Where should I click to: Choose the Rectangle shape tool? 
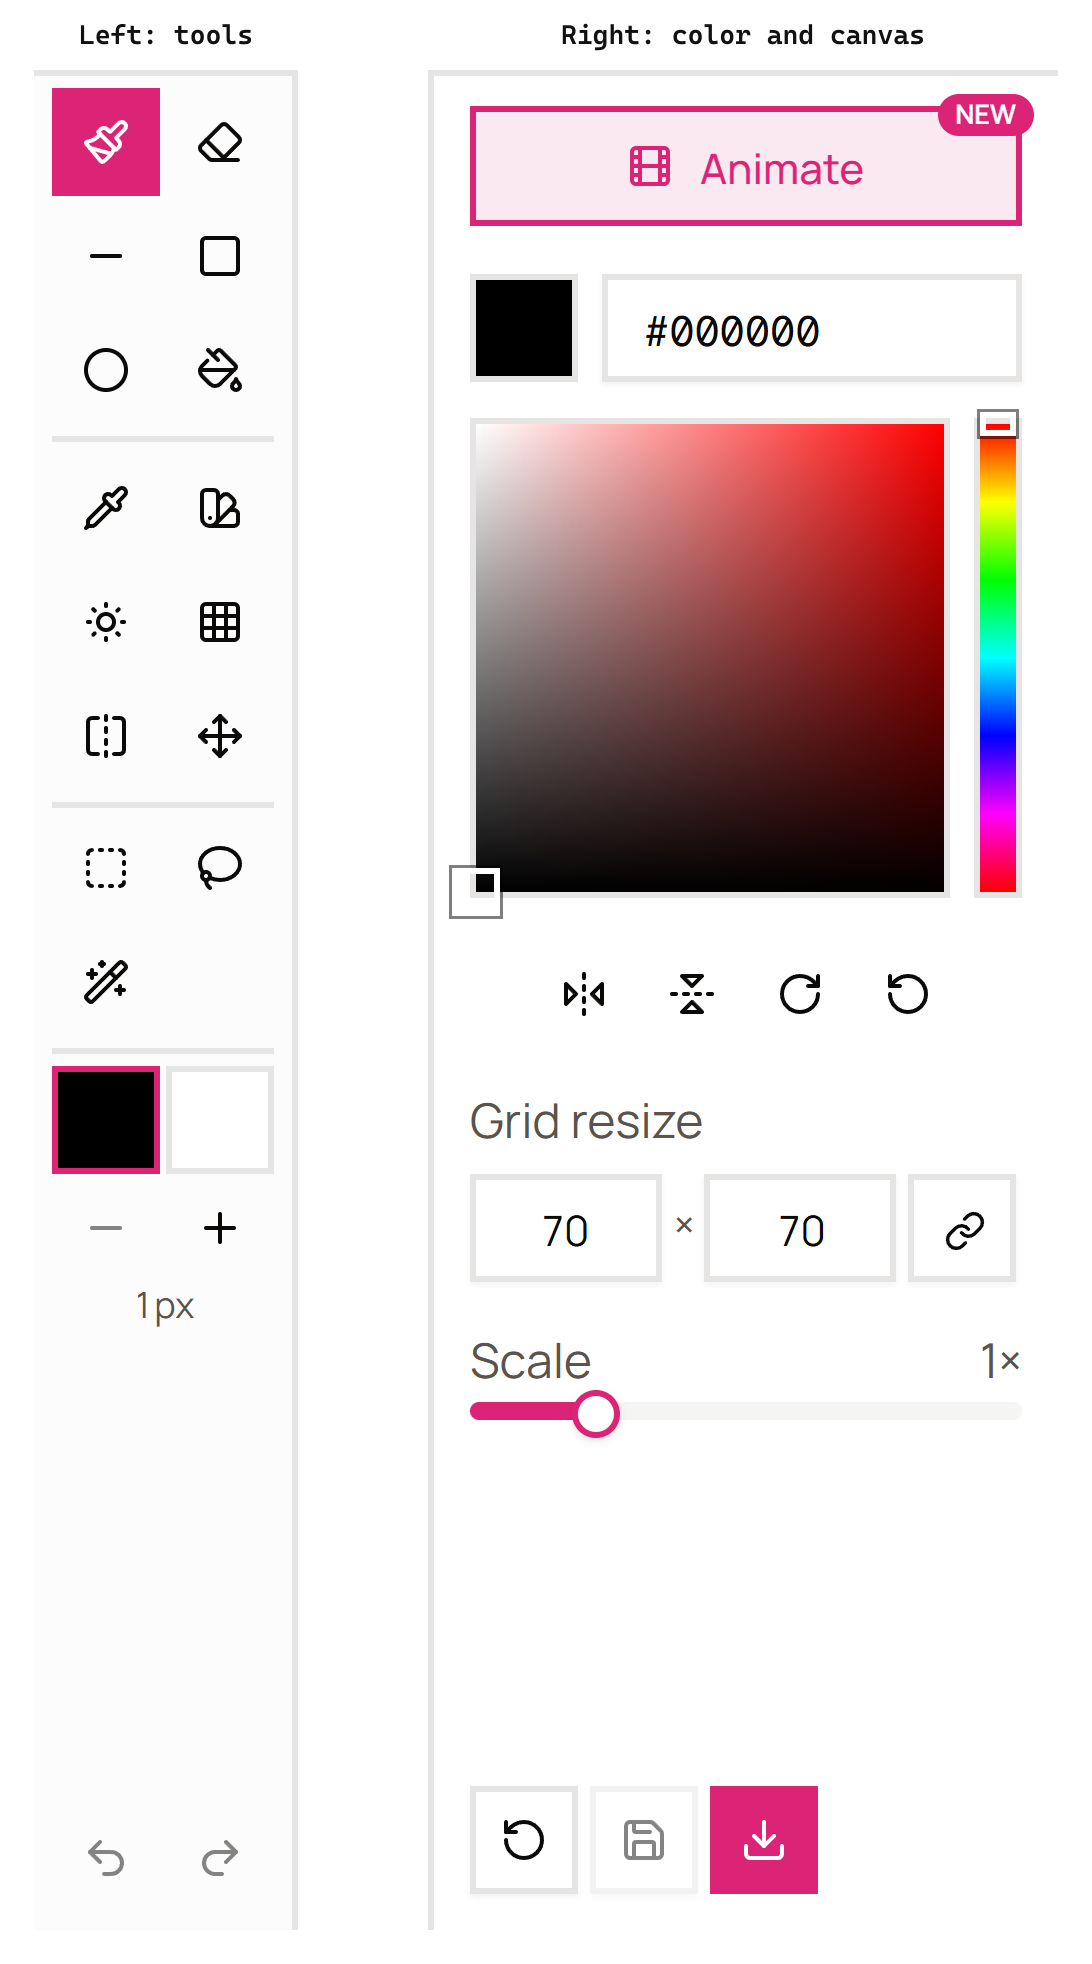point(220,256)
